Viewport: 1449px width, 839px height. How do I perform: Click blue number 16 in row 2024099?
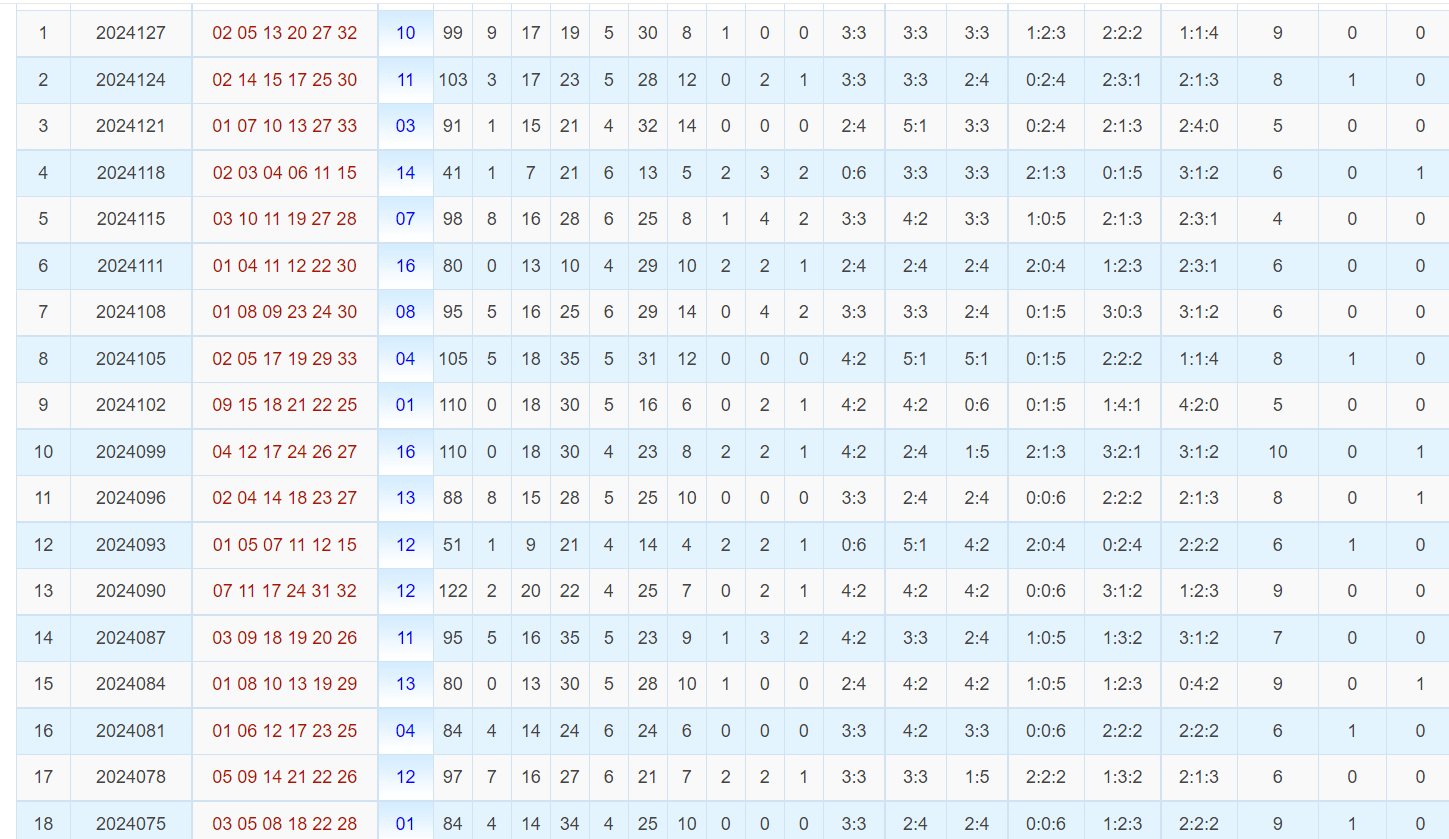[405, 452]
